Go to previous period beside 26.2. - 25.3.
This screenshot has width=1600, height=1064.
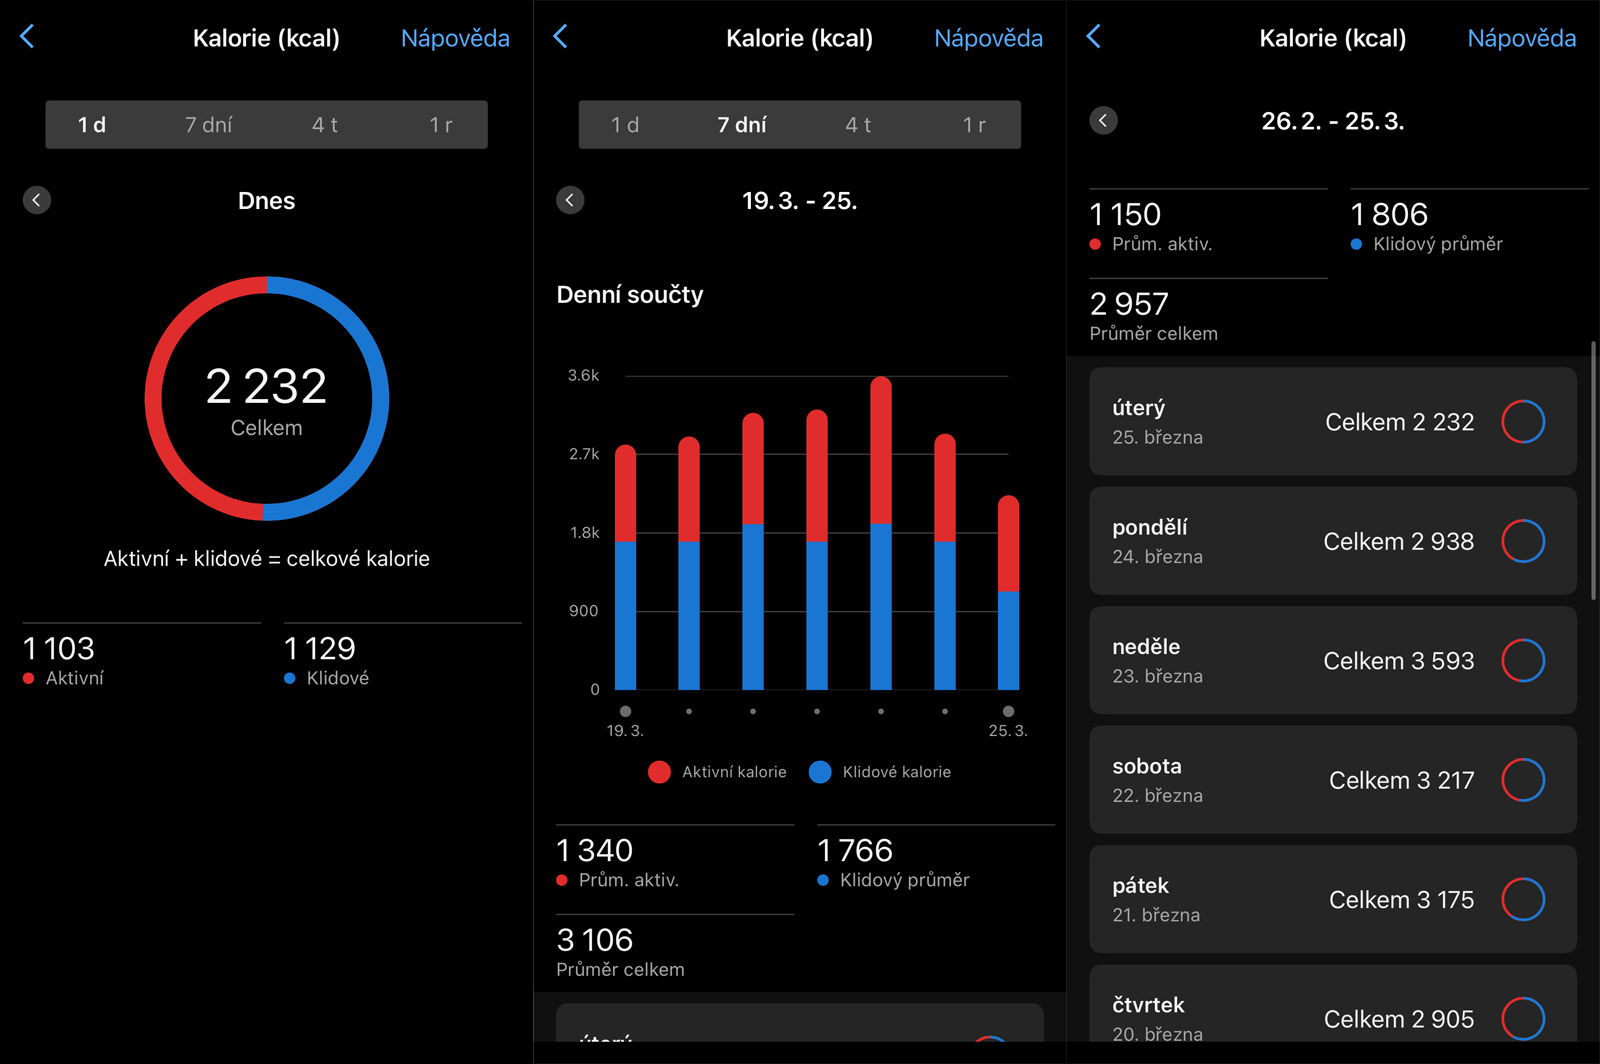click(x=1103, y=121)
